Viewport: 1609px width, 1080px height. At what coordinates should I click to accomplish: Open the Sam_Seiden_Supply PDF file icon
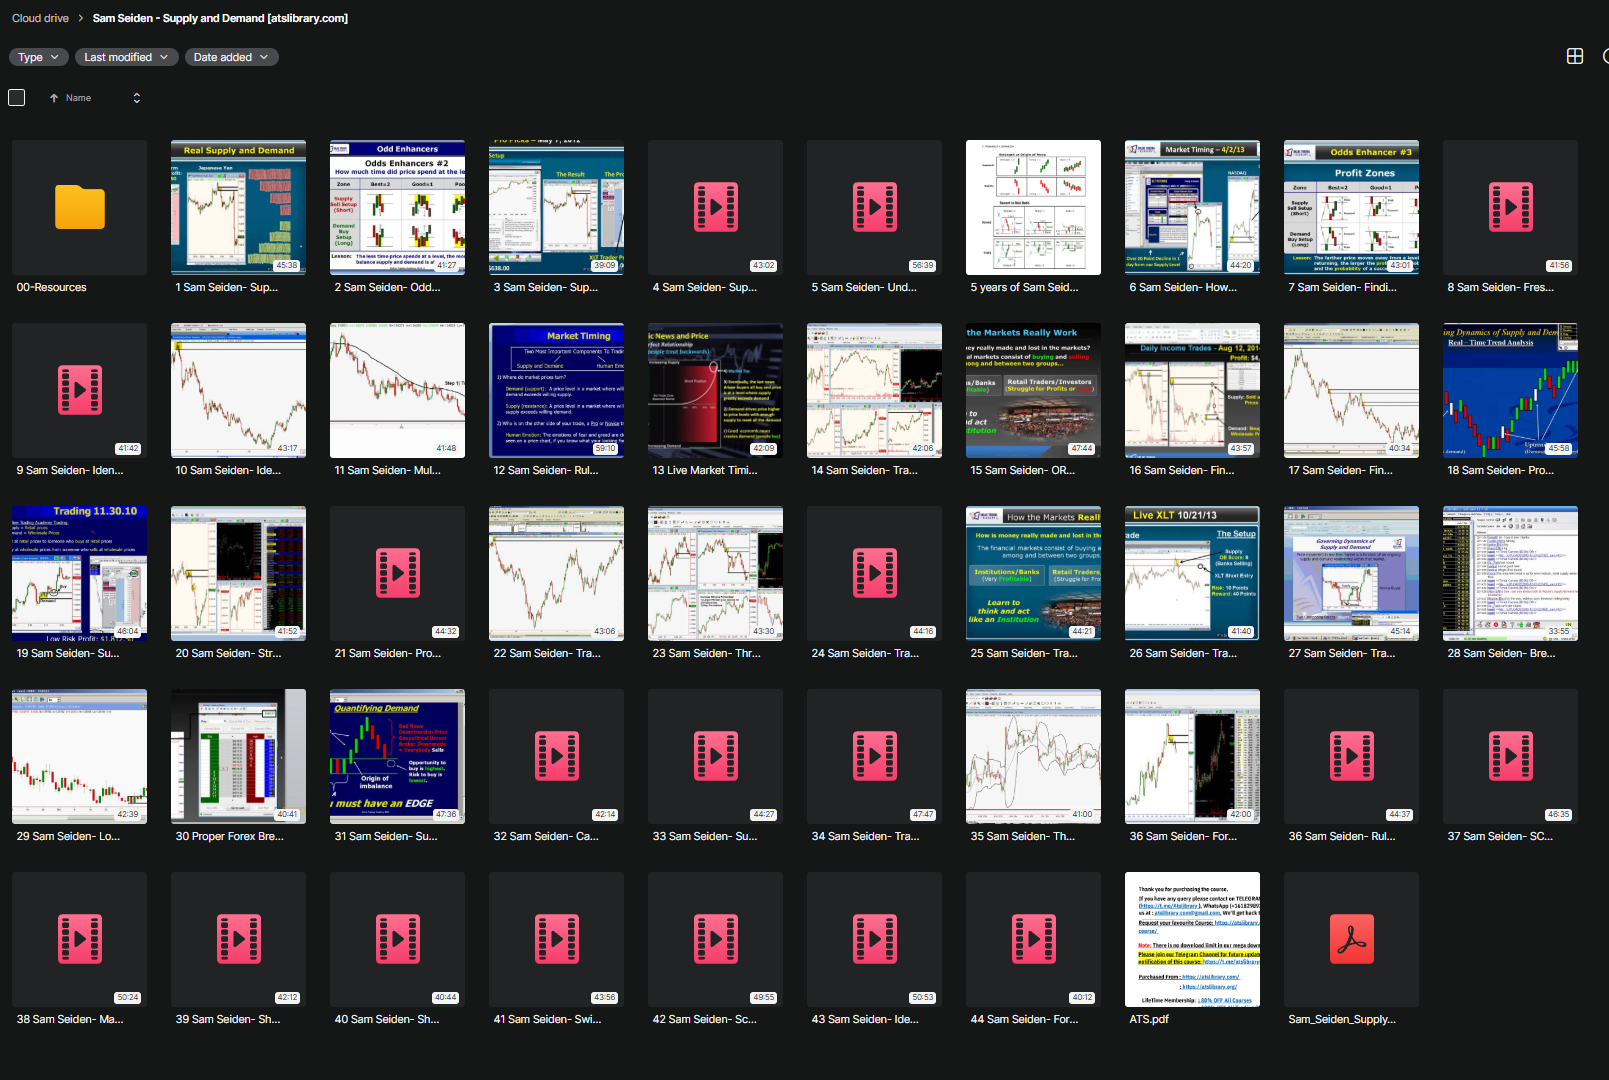(x=1352, y=940)
